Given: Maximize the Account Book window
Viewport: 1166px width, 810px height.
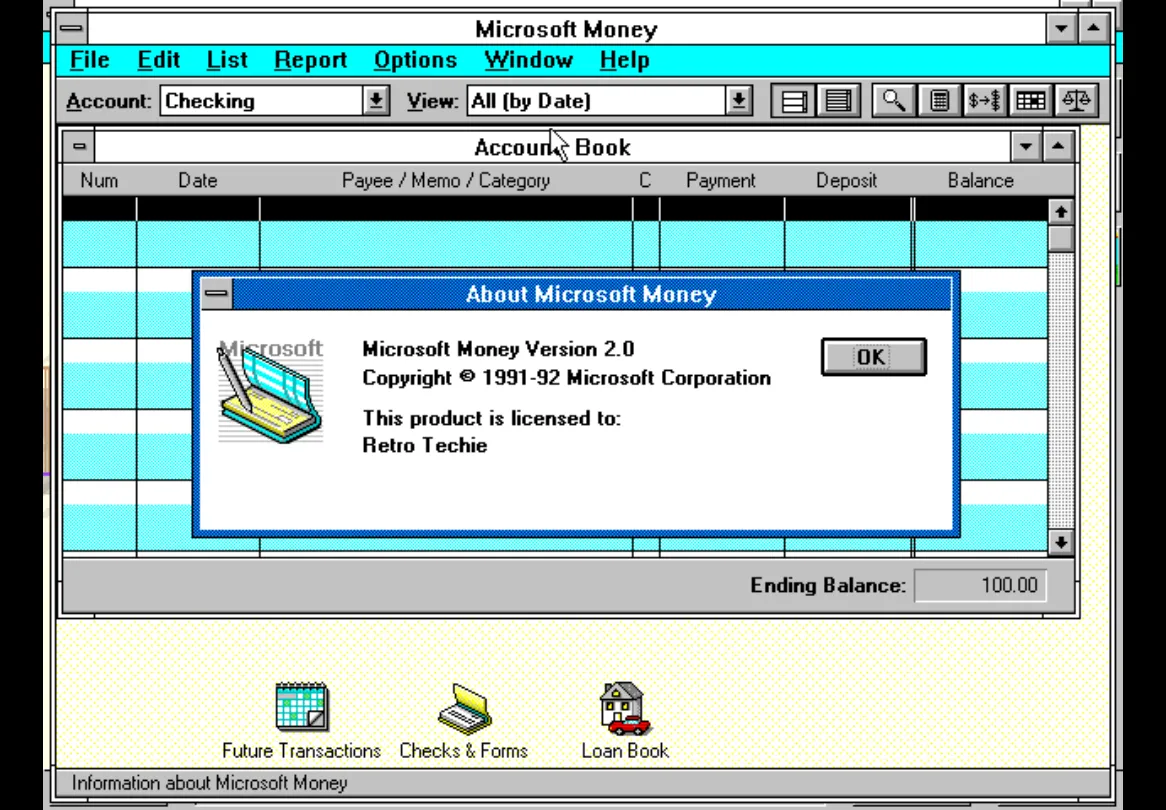Looking at the screenshot, I should click(1057, 147).
